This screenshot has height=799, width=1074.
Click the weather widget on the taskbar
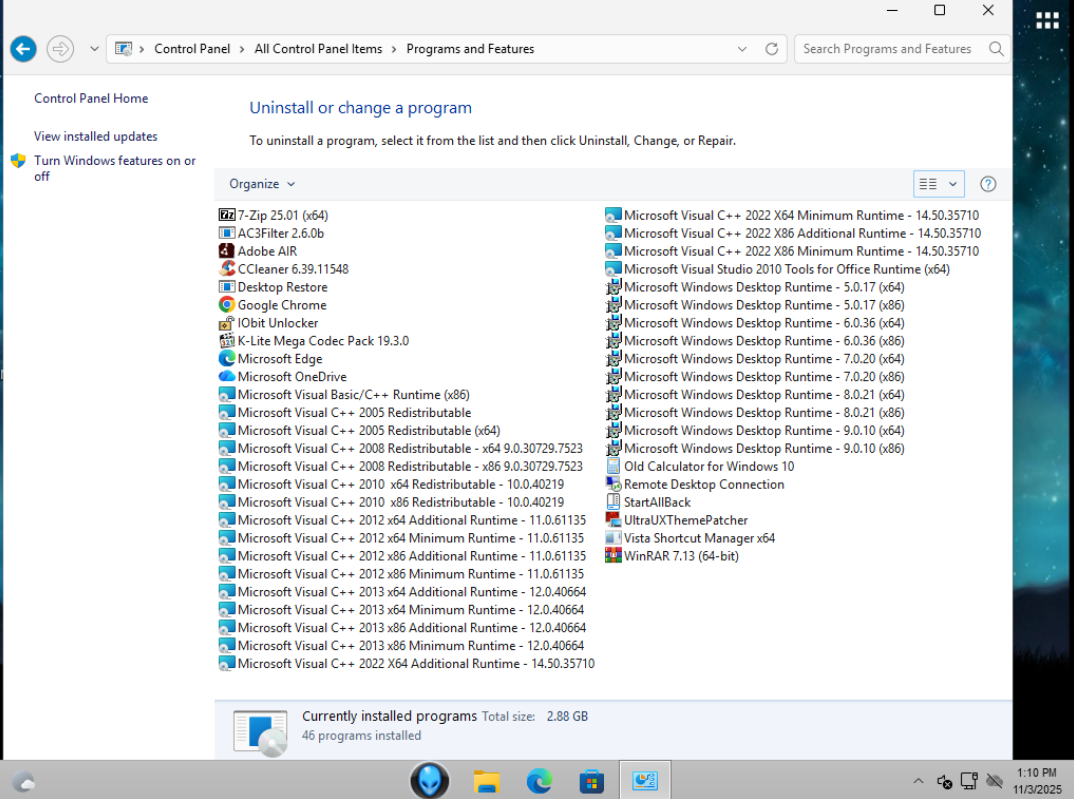pyautogui.click(x=23, y=781)
